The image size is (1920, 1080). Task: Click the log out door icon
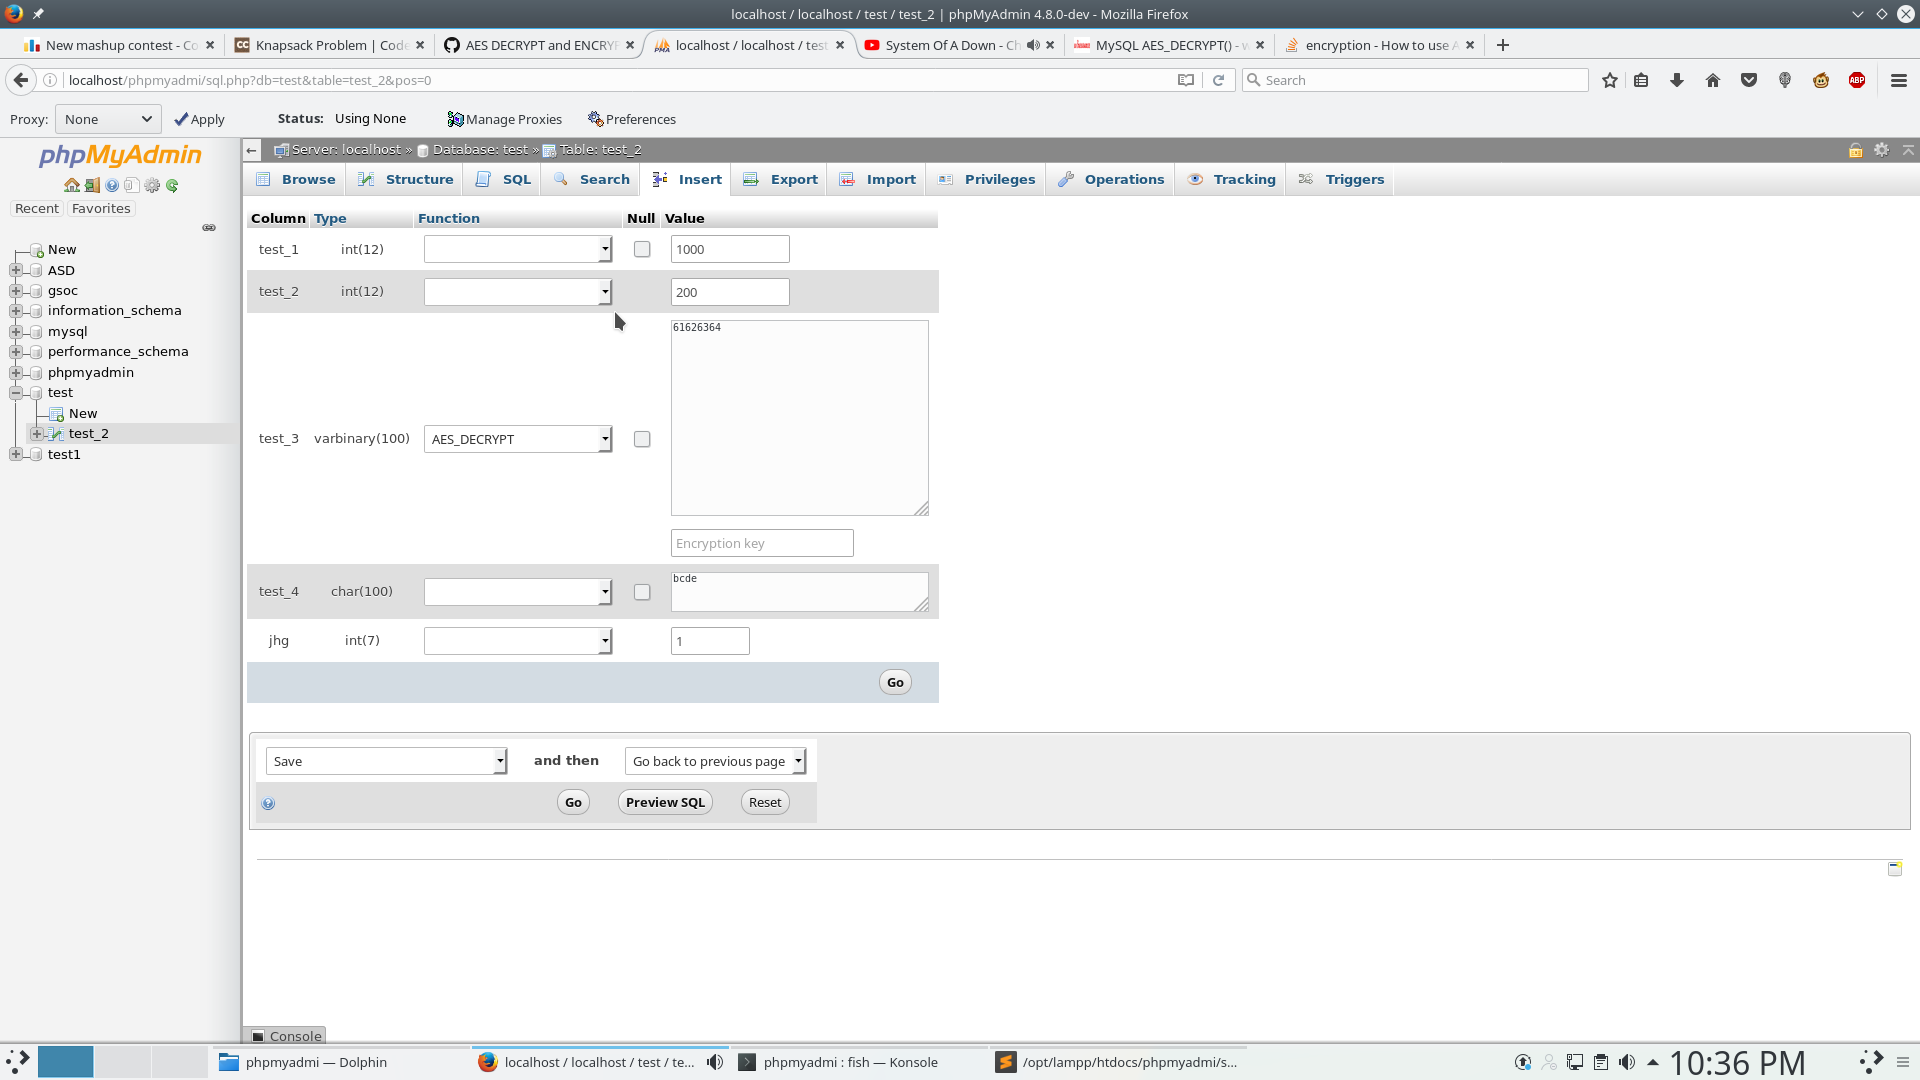coord(92,185)
